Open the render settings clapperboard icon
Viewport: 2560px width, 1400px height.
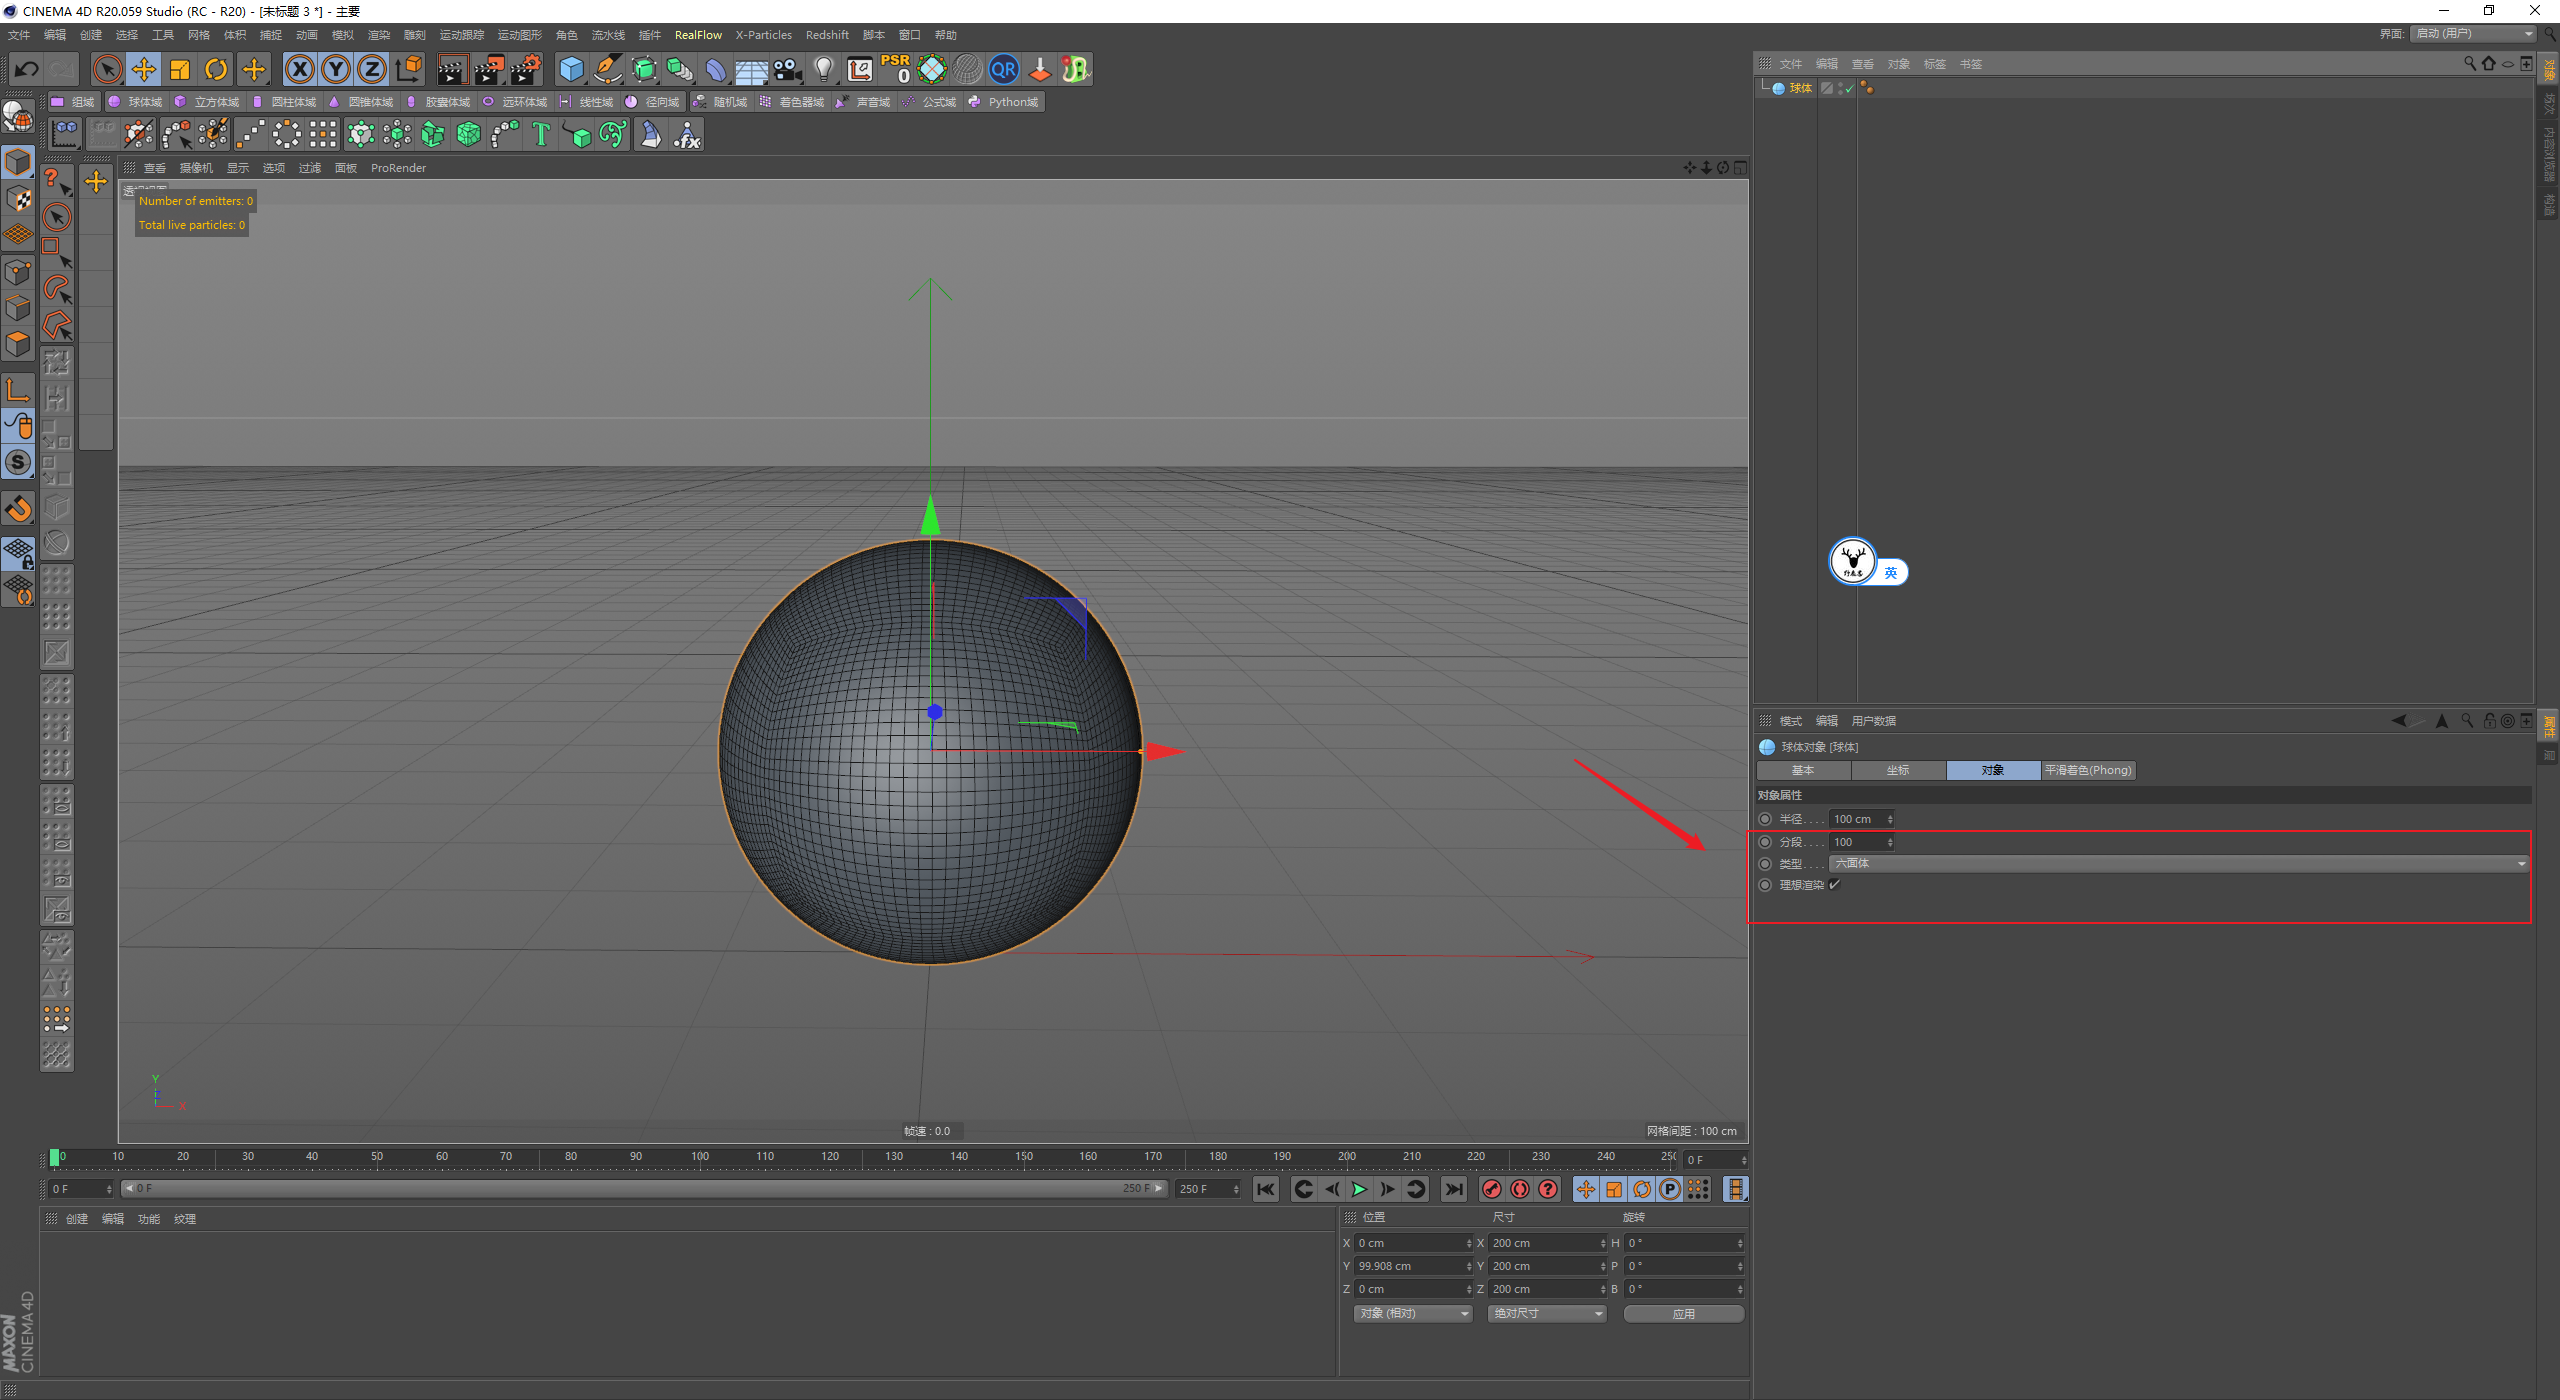point(526,69)
